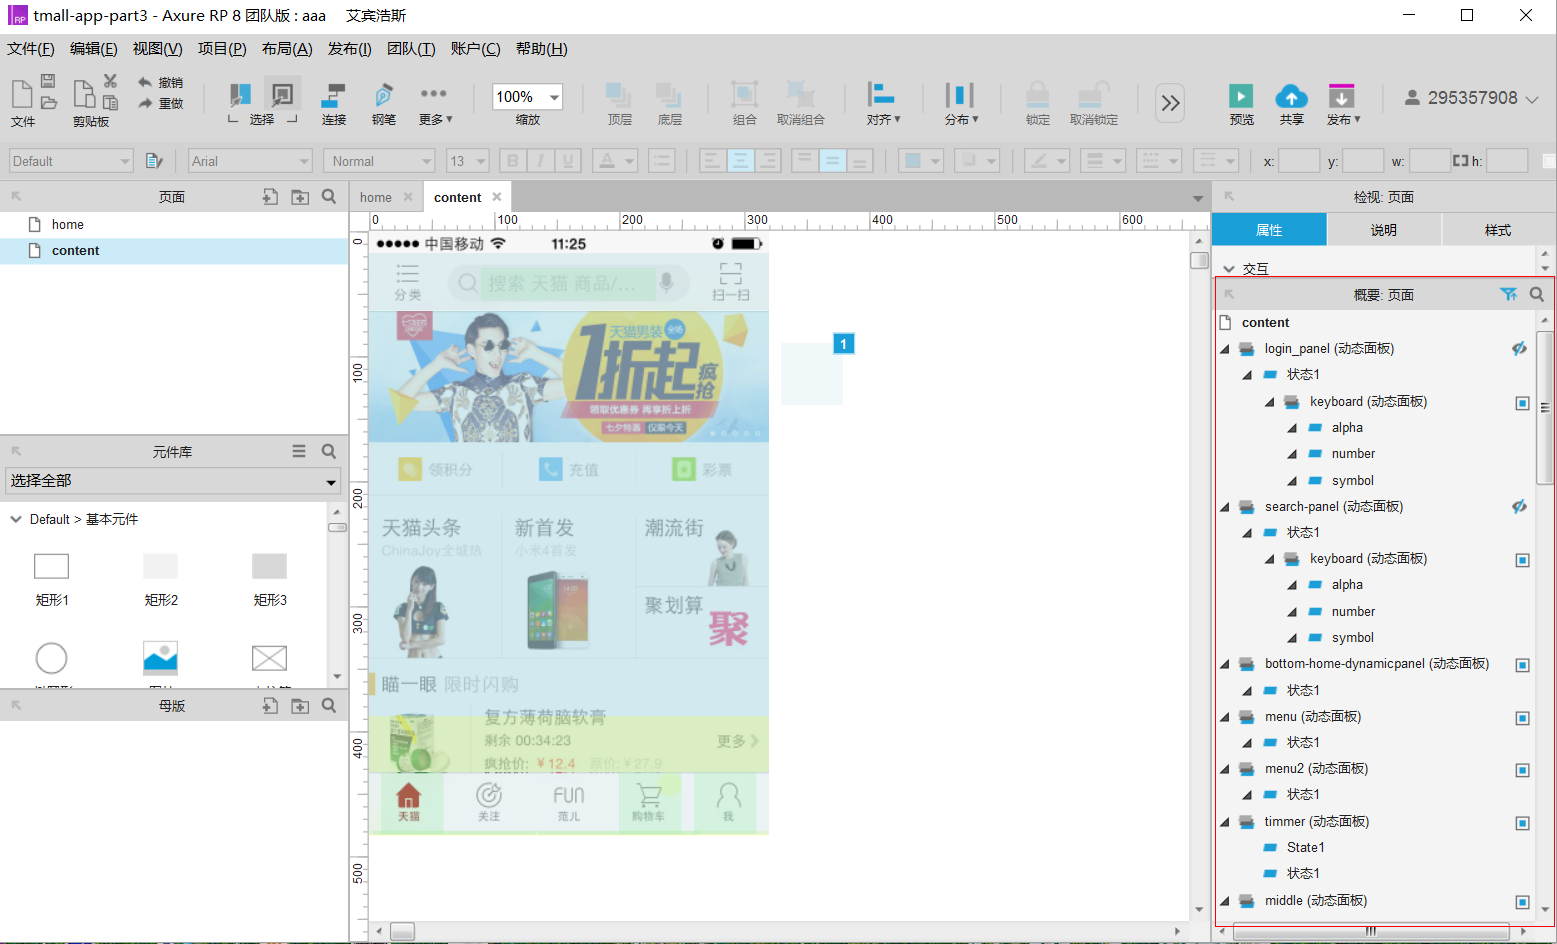The width and height of the screenshot is (1557, 944).
Task: Click the width (w) input field
Action: [x=1430, y=161]
